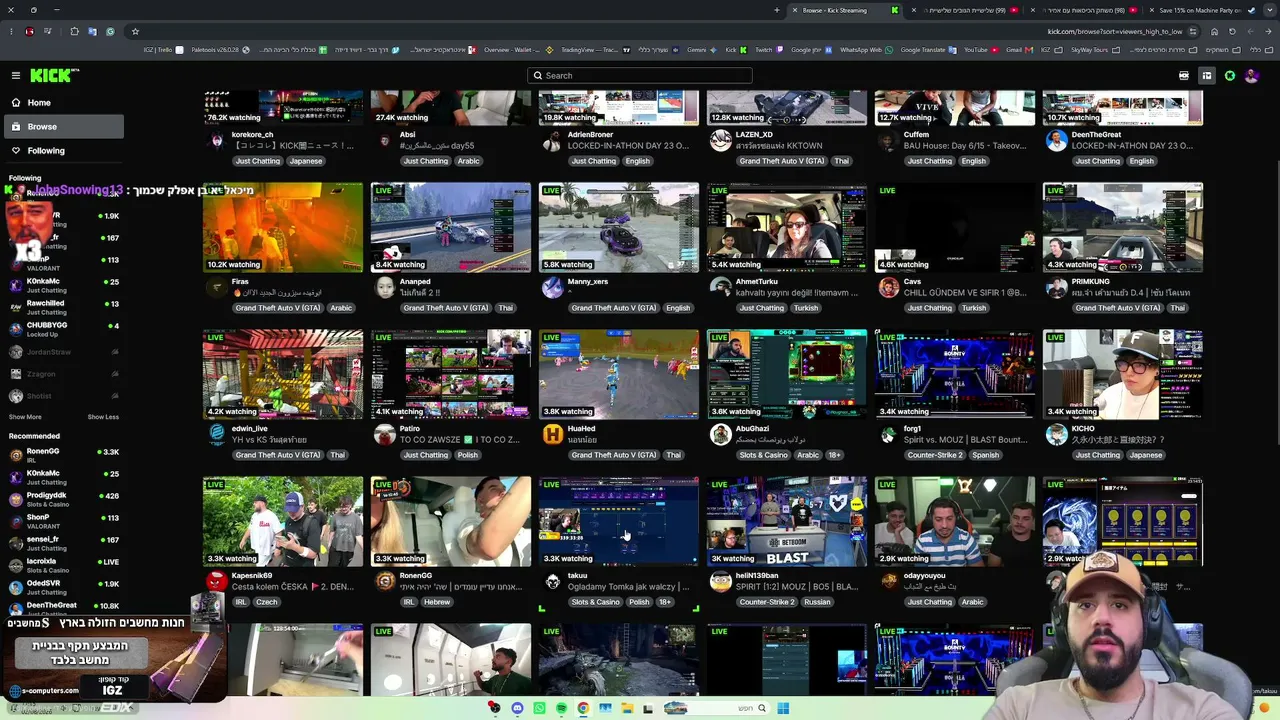The height and width of the screenshot is (720, 1280).
Task: Open a new browser tab
Action: 777,10
